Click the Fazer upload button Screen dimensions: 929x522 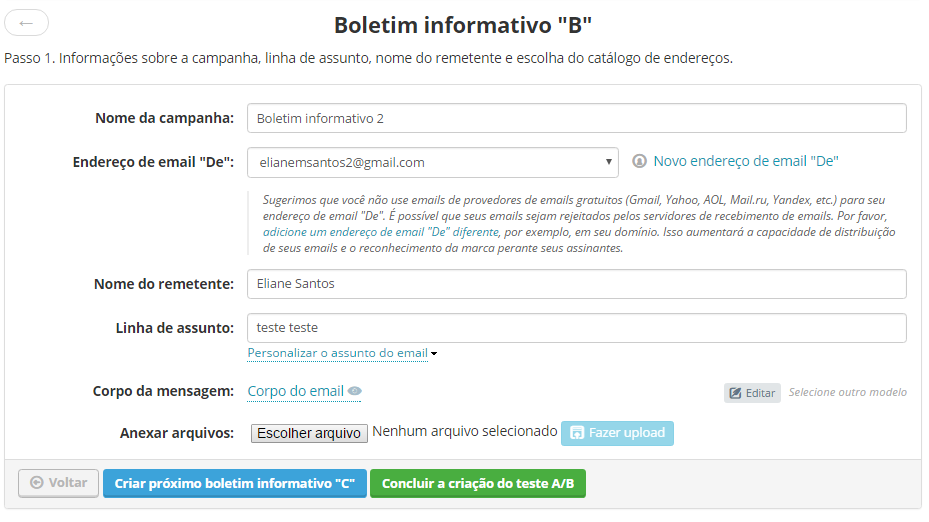[617, 433]
